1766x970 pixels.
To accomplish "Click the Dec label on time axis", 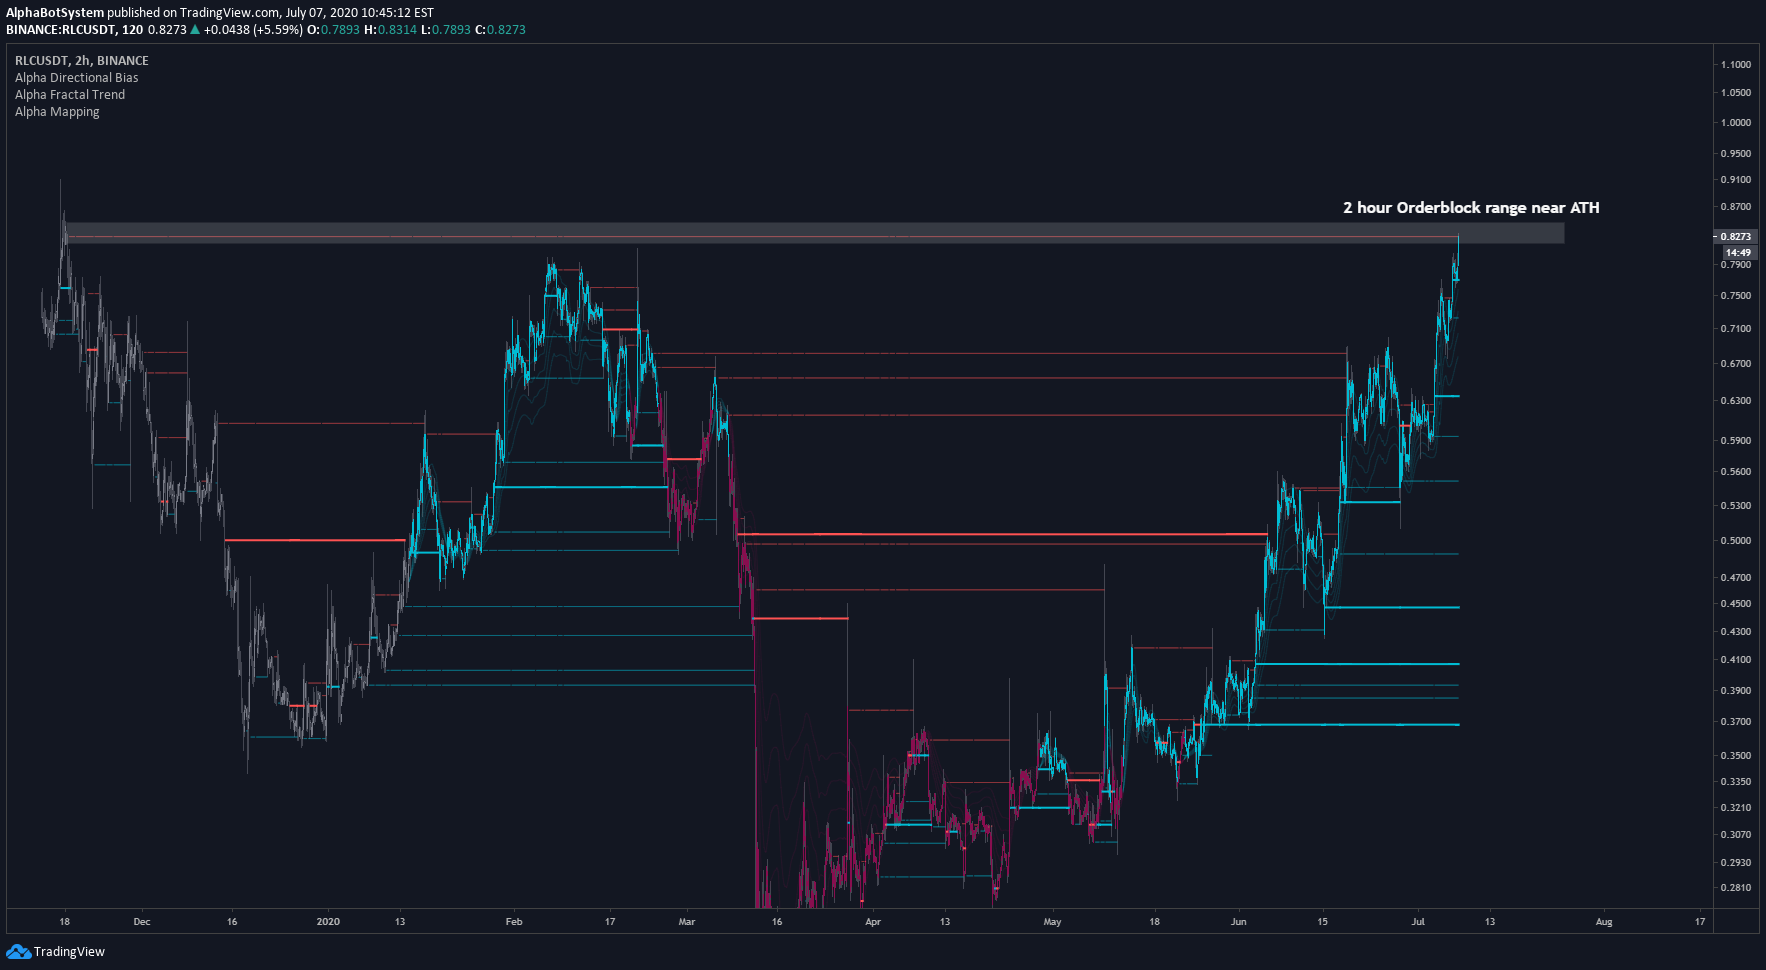I will pyautogui.click(x=142, y=922).
